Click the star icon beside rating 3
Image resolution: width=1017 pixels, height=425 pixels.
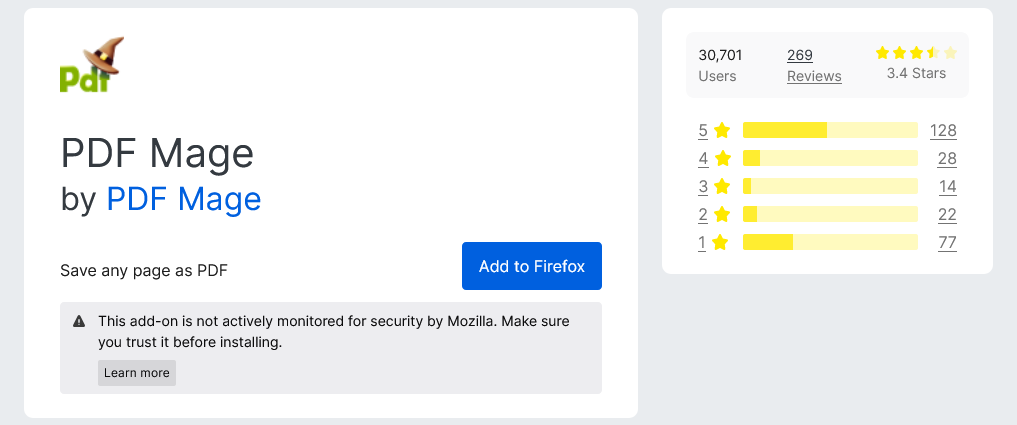[x=723, y=186]
